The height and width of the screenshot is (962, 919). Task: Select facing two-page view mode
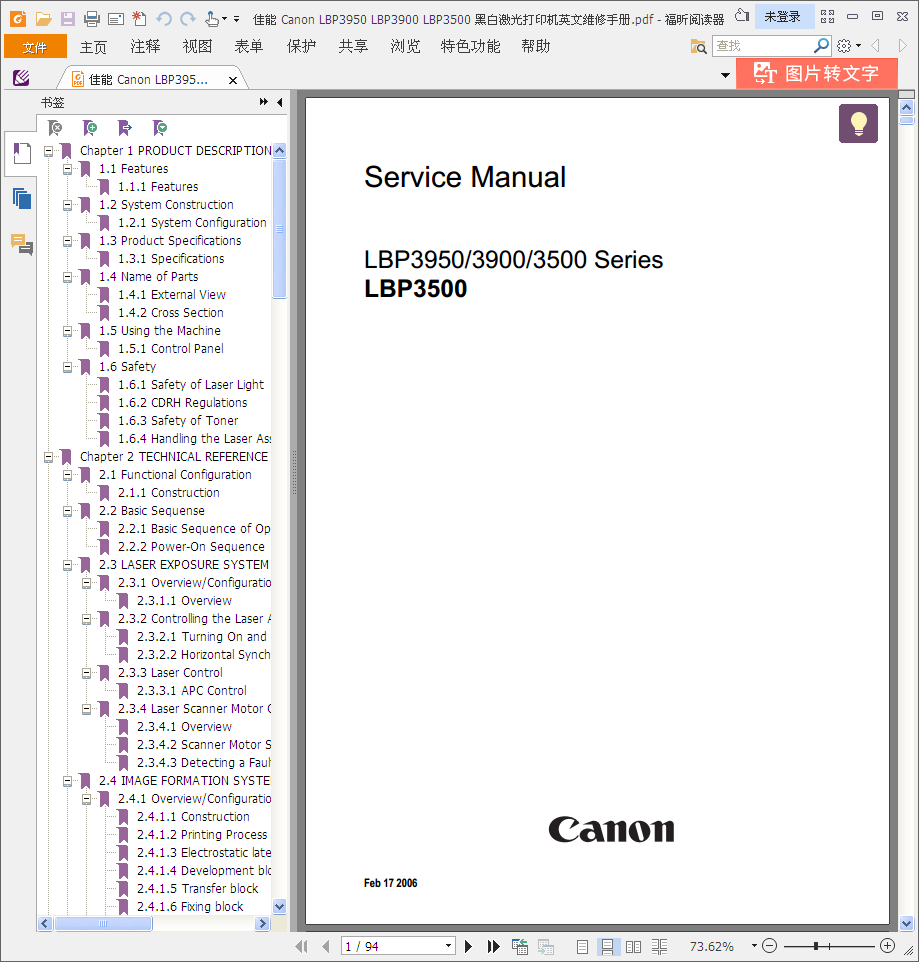pos(634,947)
